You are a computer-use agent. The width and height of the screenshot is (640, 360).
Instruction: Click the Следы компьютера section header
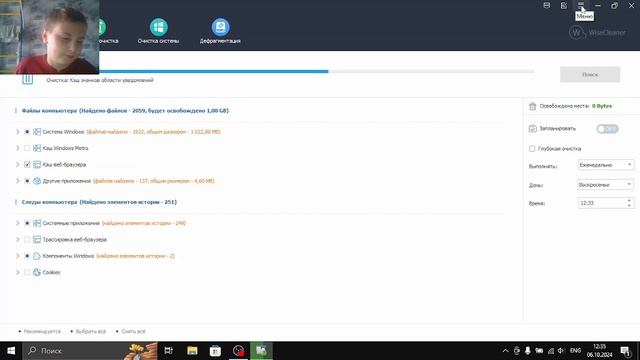[x=99, y=202]
